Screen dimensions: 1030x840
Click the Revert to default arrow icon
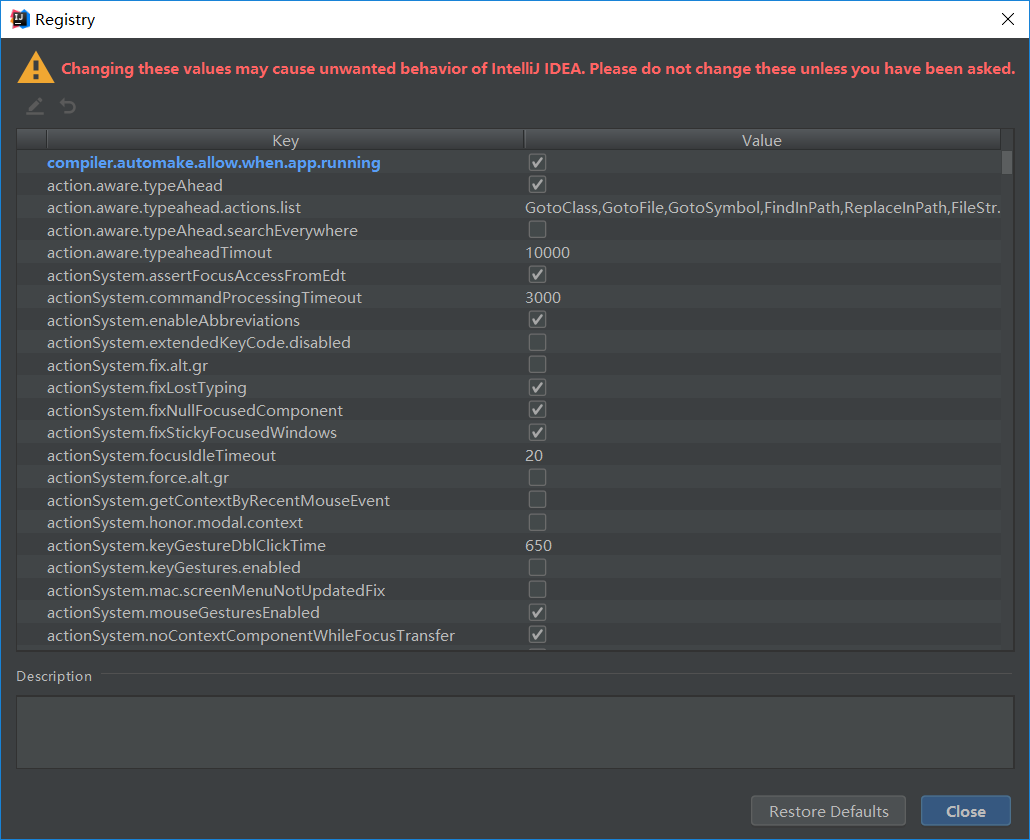click(x=68, y=106)
